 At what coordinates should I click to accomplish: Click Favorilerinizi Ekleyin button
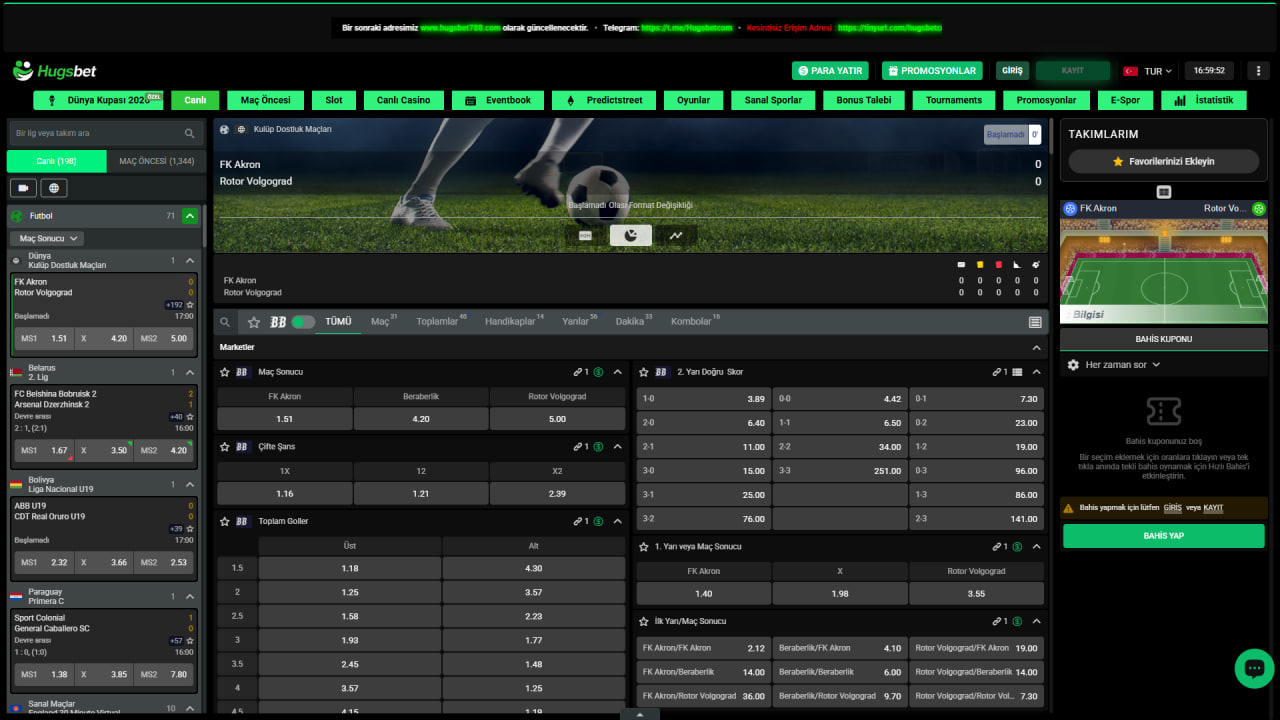1164,161
